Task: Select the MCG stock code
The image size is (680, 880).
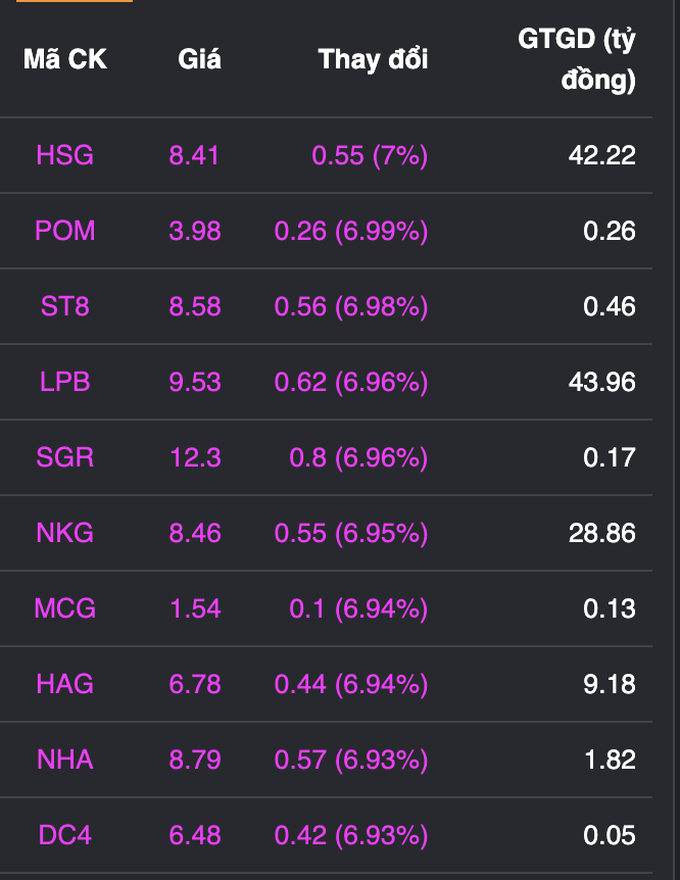Action: 65,608
